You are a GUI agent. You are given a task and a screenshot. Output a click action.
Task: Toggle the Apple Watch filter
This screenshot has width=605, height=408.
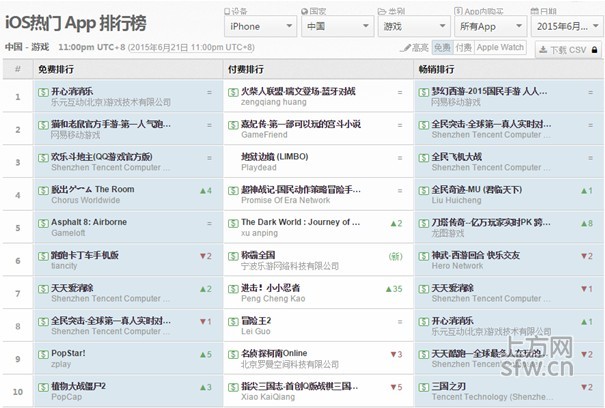point(500,48)
